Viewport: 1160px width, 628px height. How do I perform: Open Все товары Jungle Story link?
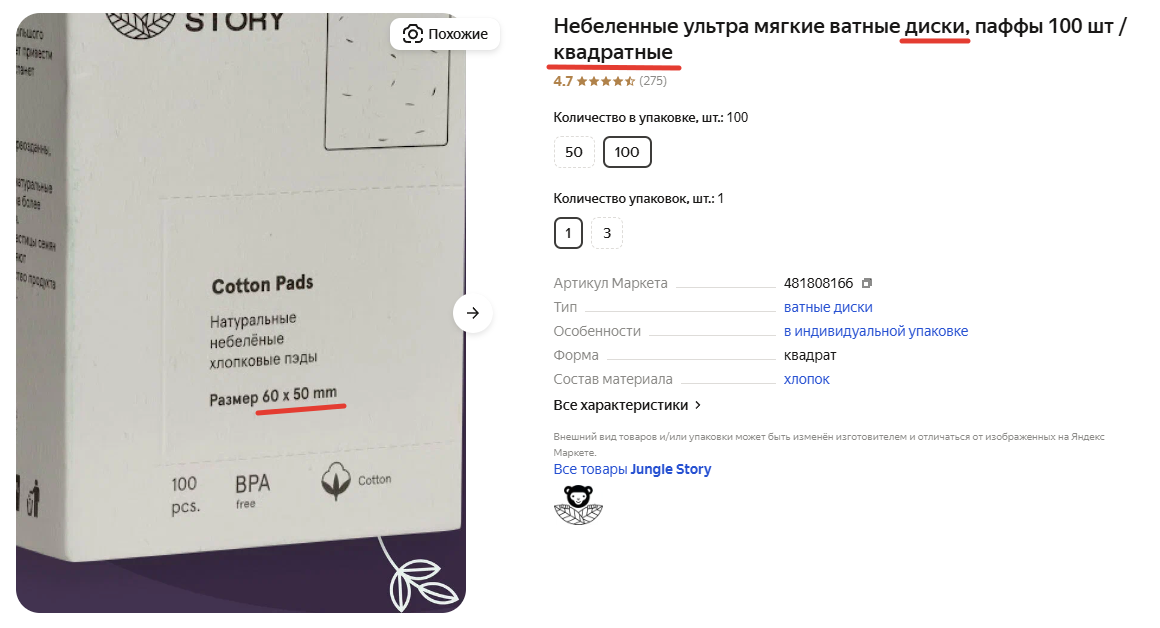633,470
